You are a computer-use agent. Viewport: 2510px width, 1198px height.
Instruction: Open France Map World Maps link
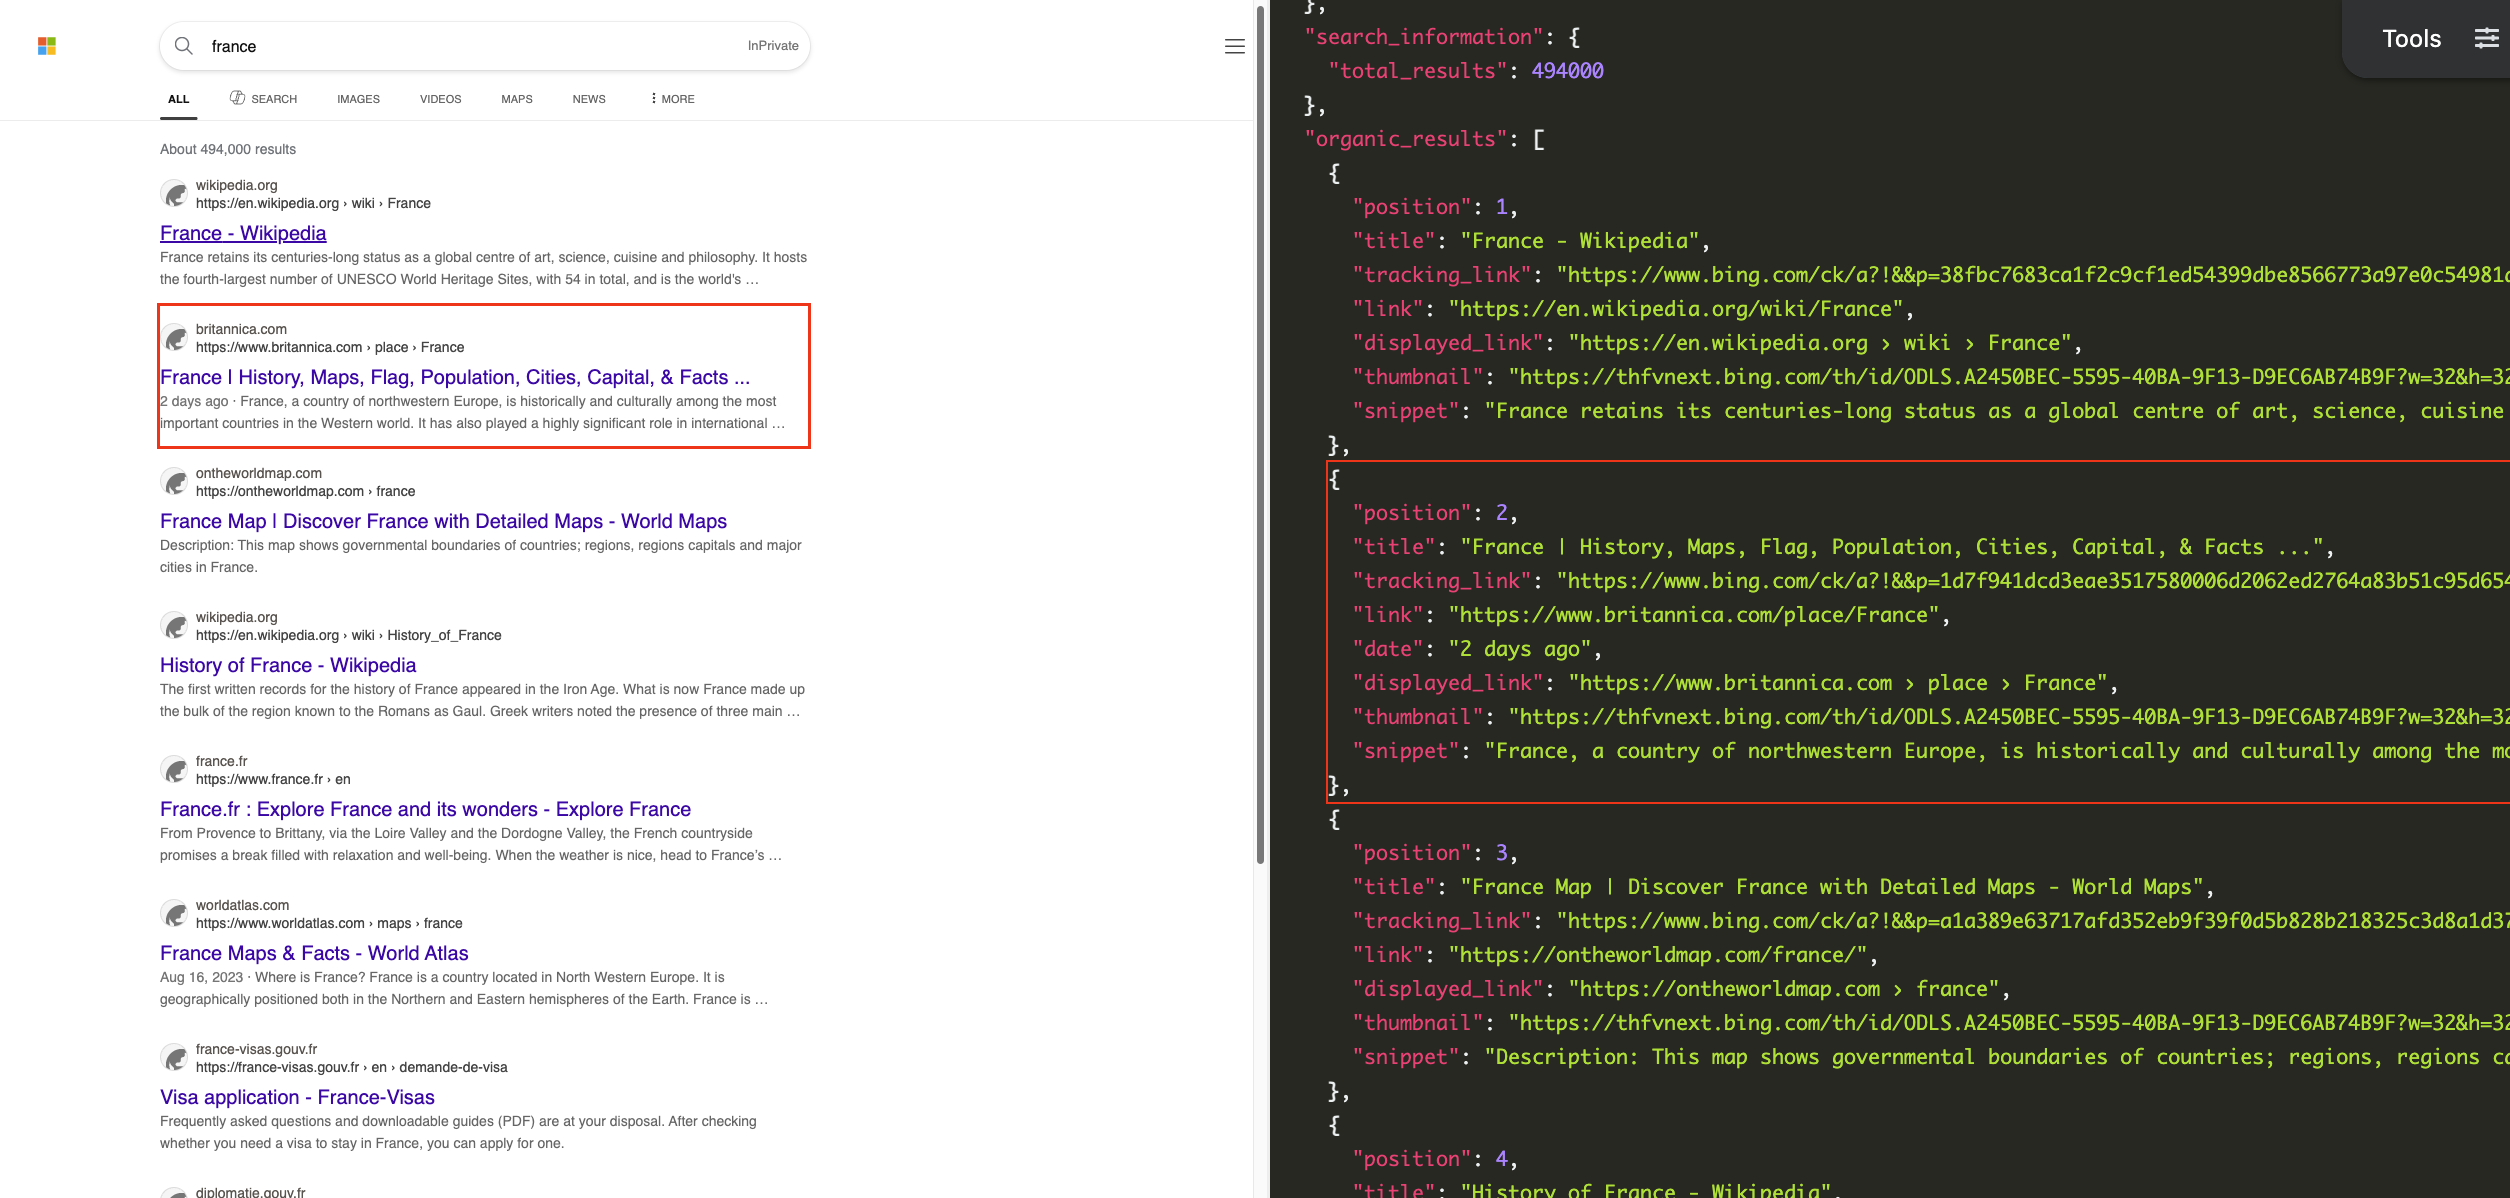click(443, 521)
